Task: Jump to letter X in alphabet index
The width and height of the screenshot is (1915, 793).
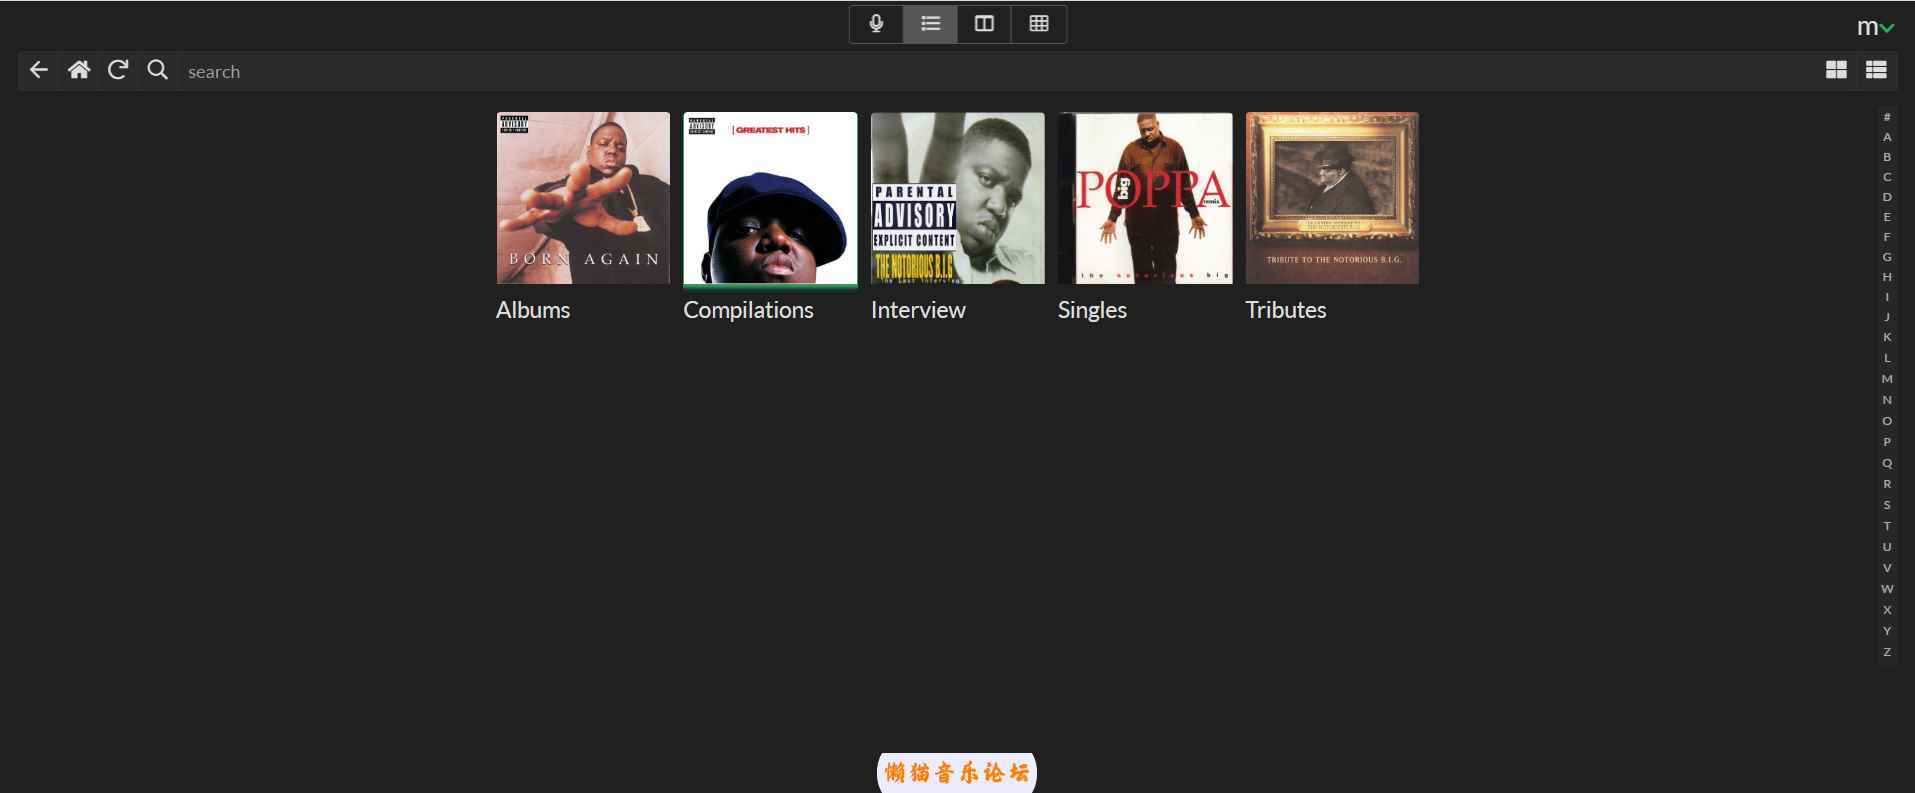Action: pos(1887,610)
